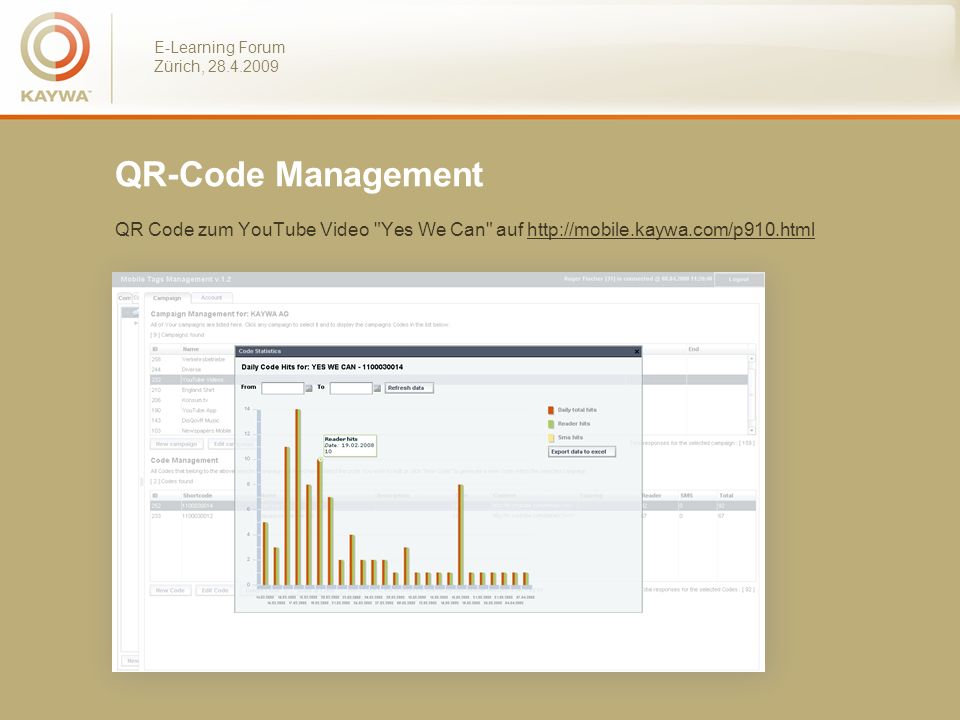960x720 pixels.
Task: Click the Logout button
Action: coord(739,279)
